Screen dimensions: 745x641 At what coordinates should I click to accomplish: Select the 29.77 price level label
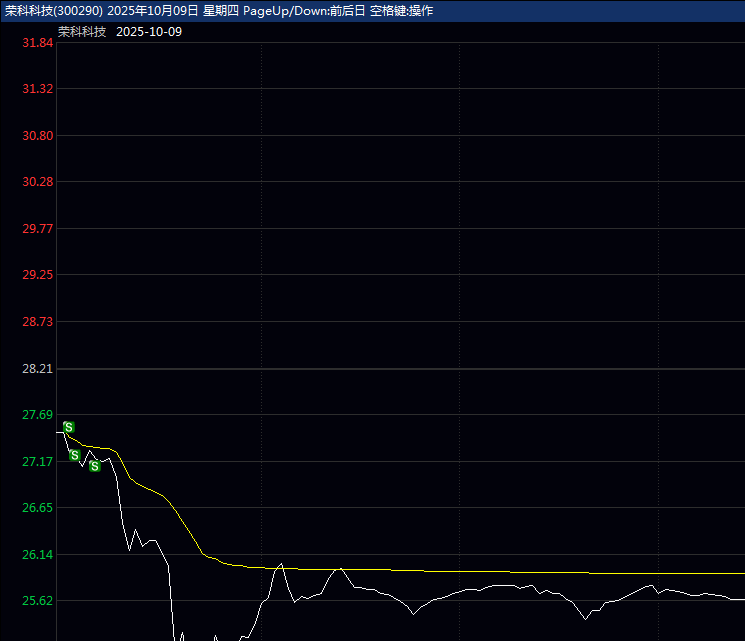click(x=37, y=229)
